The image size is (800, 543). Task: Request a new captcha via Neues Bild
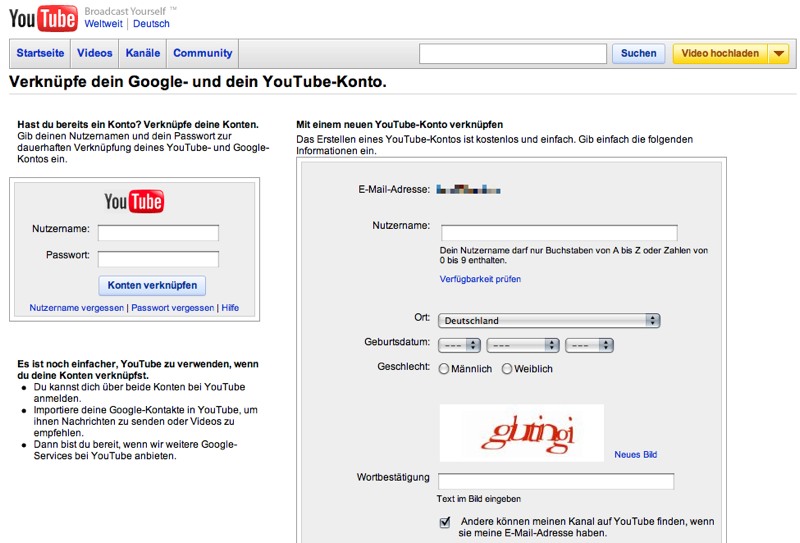pos(635,455)
